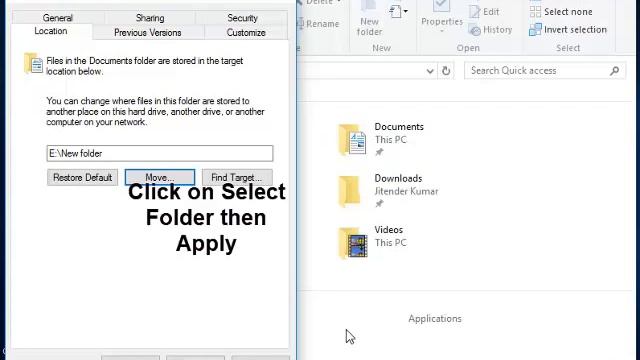
Task: Click the Restore Default button
Action: [x=82, y=178]
